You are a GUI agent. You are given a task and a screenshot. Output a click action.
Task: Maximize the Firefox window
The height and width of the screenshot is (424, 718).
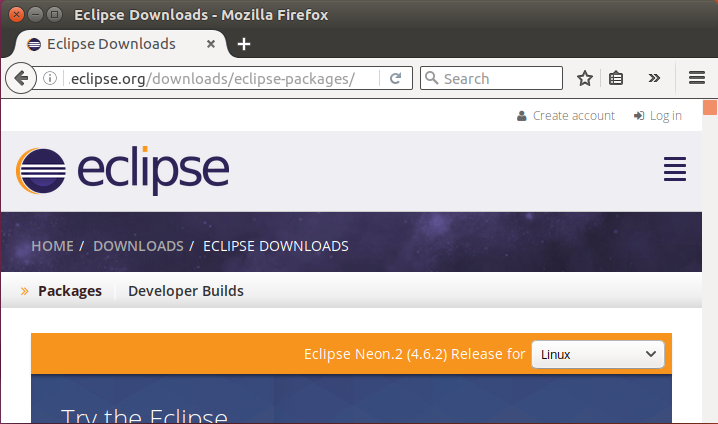[x=54, y=15]
